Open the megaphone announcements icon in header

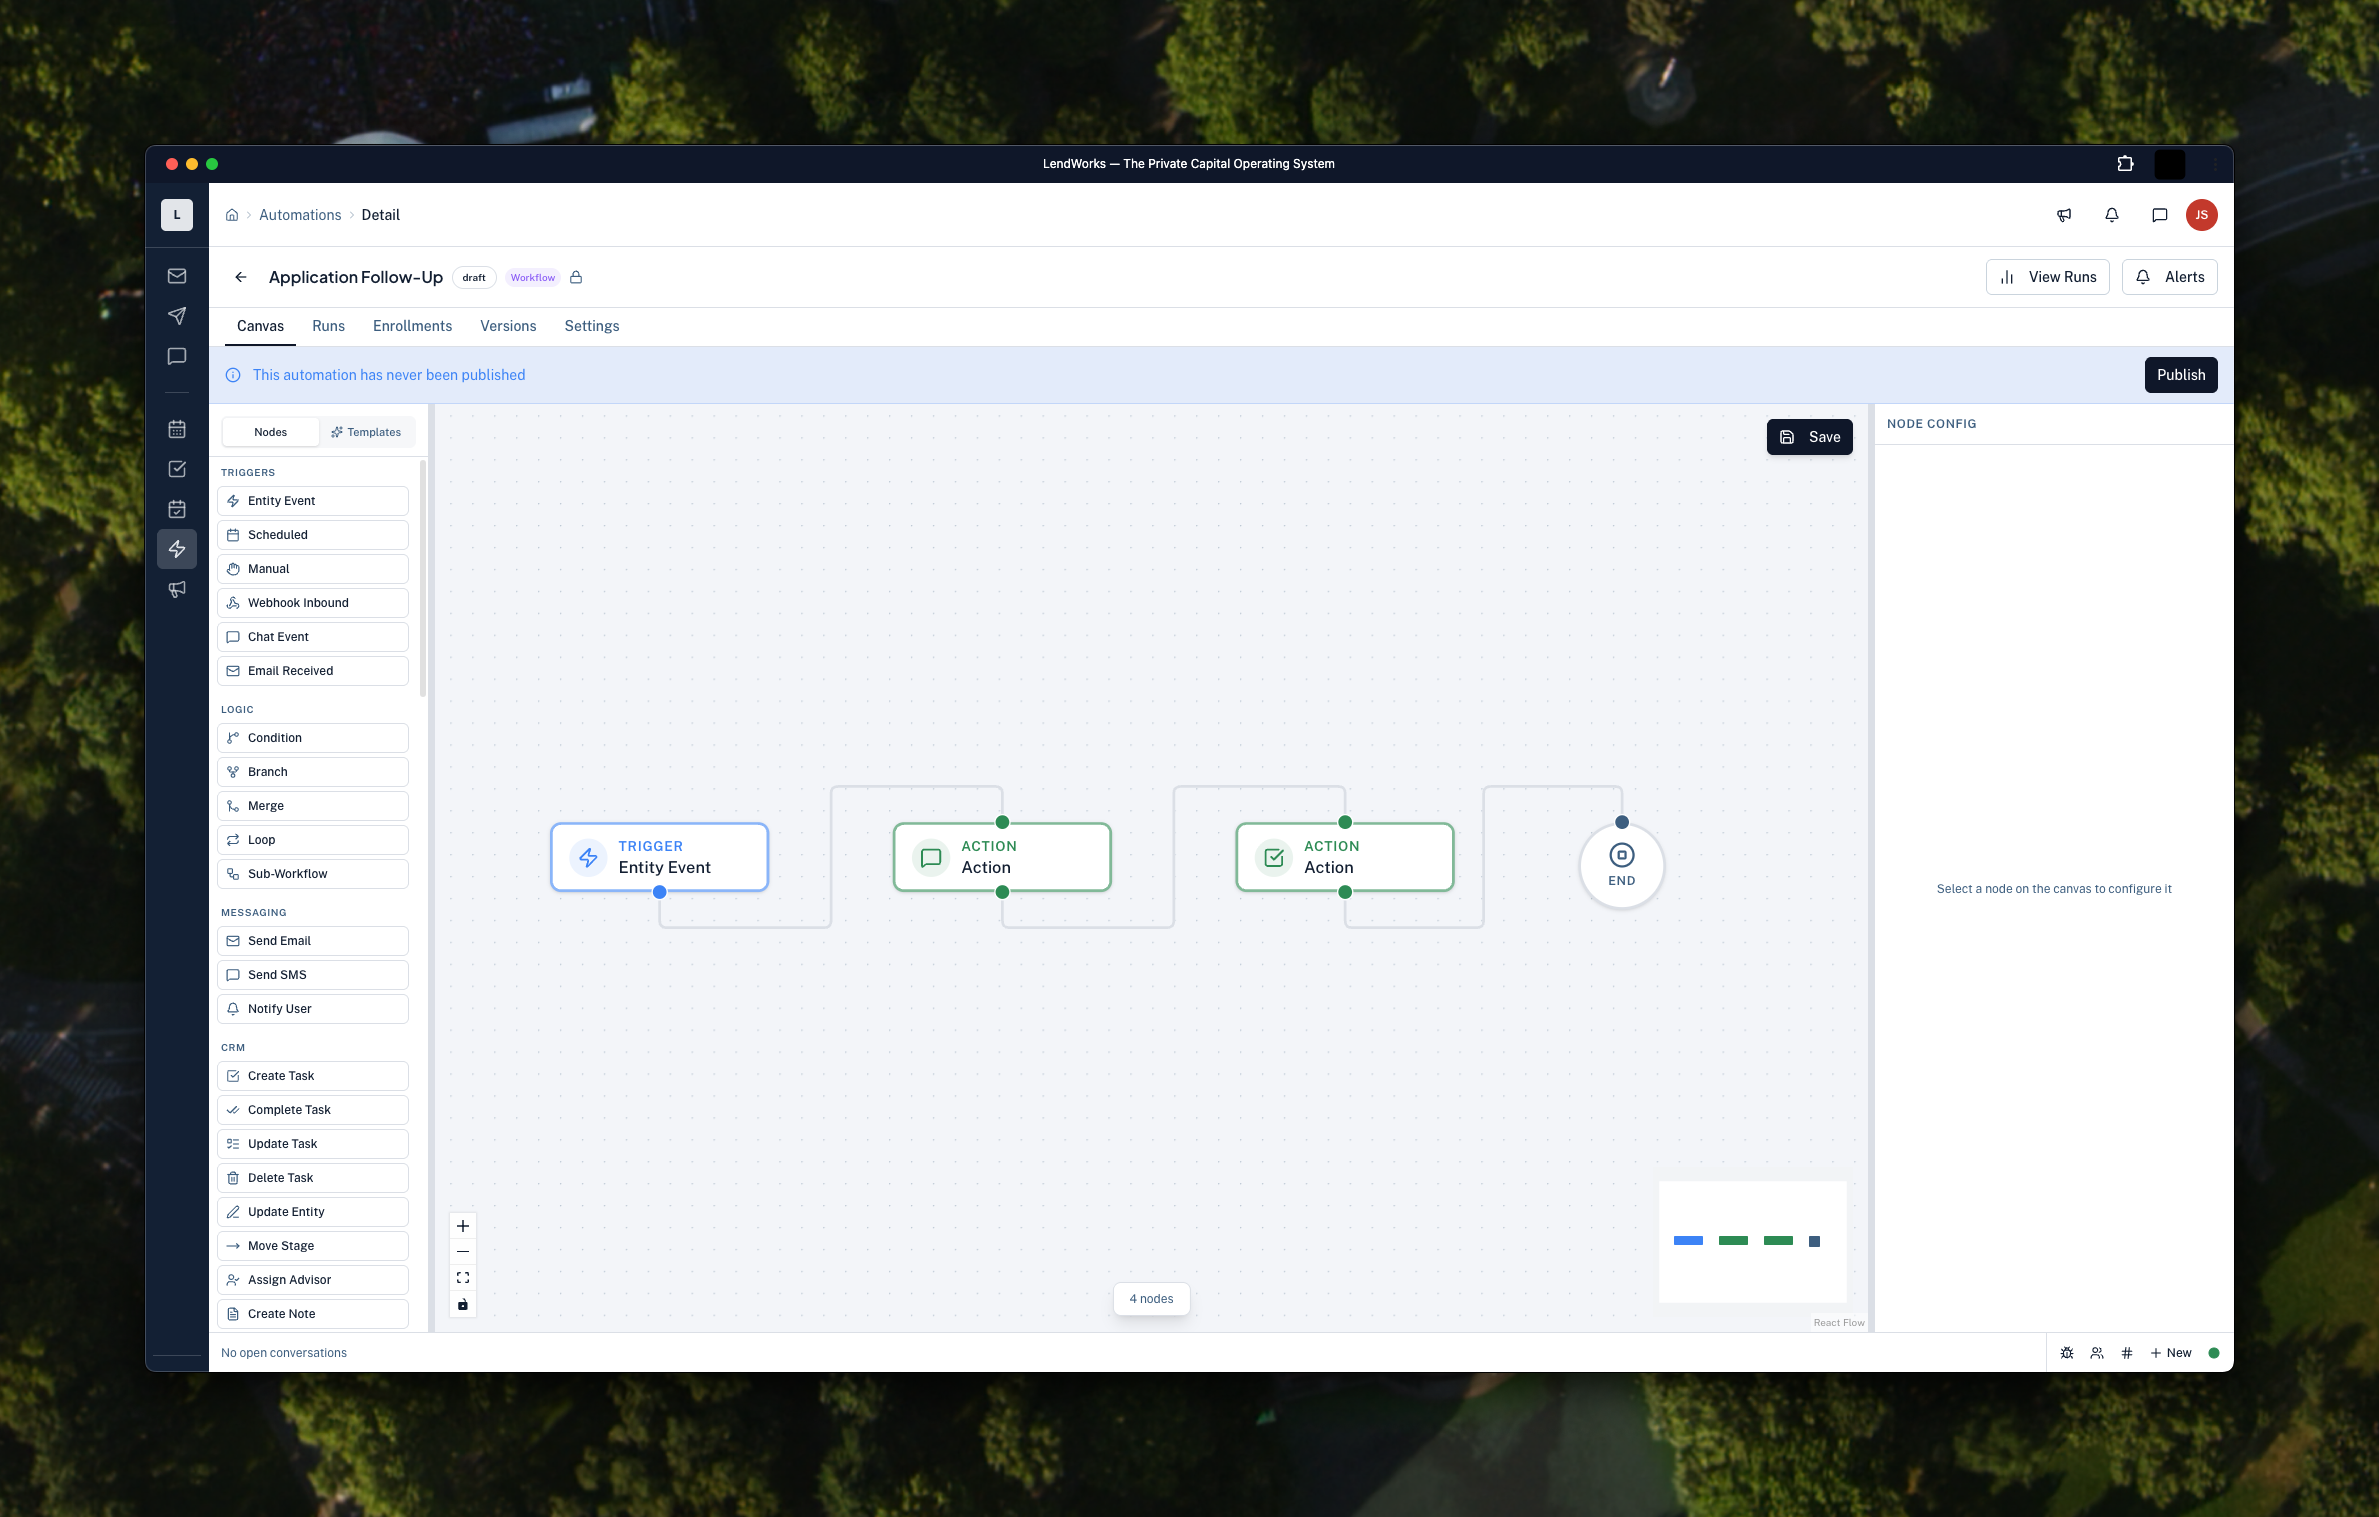point(2064,215)
